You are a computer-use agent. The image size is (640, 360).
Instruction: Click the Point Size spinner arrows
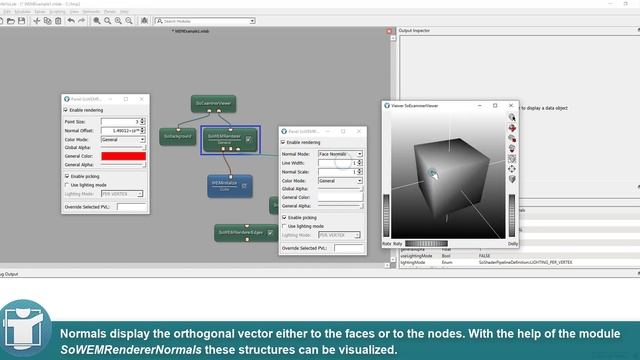click(142, 122)
